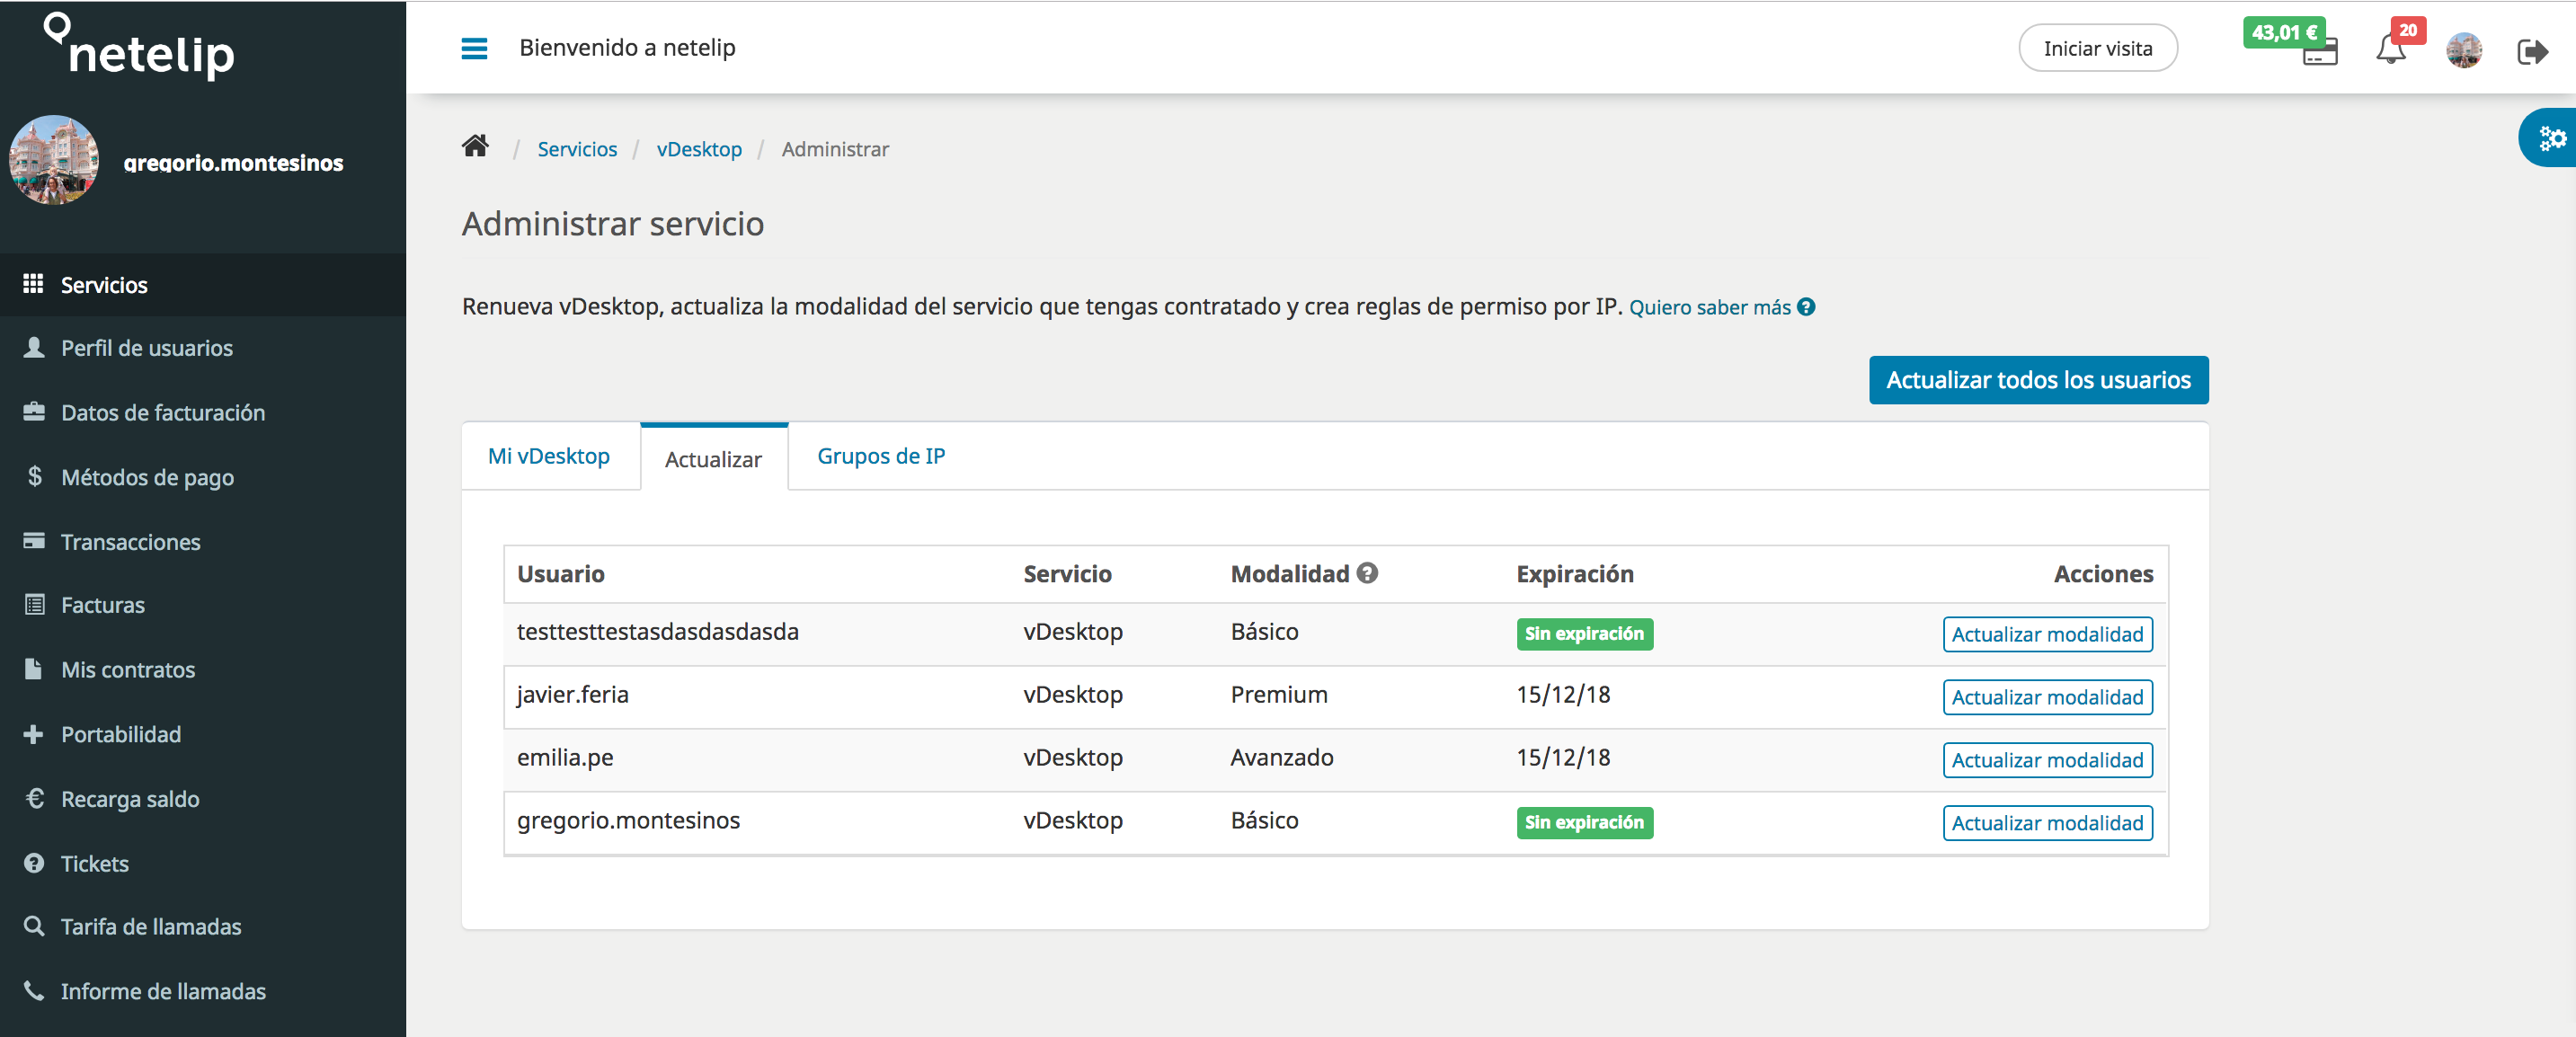This screenshot has width=2576, height=1037.
Task: Click the Perfil de usuarios person icon
Action: pos(34,347)
